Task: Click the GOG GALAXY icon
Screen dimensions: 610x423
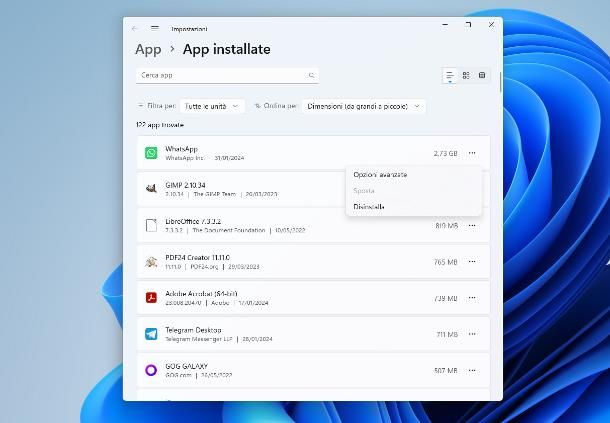Action: click(151, 370)
